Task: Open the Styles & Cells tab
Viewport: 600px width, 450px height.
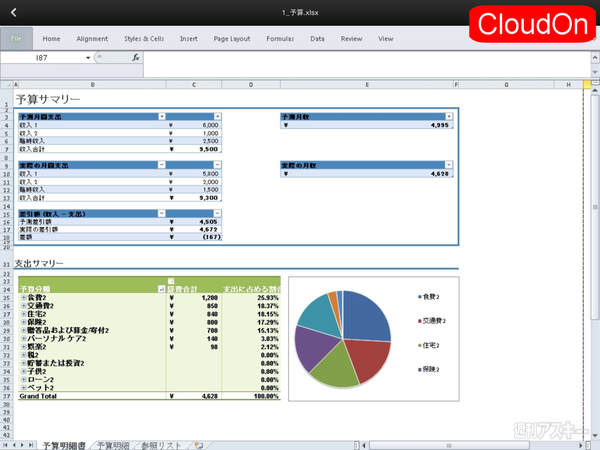Action: [x=144, y=39]
